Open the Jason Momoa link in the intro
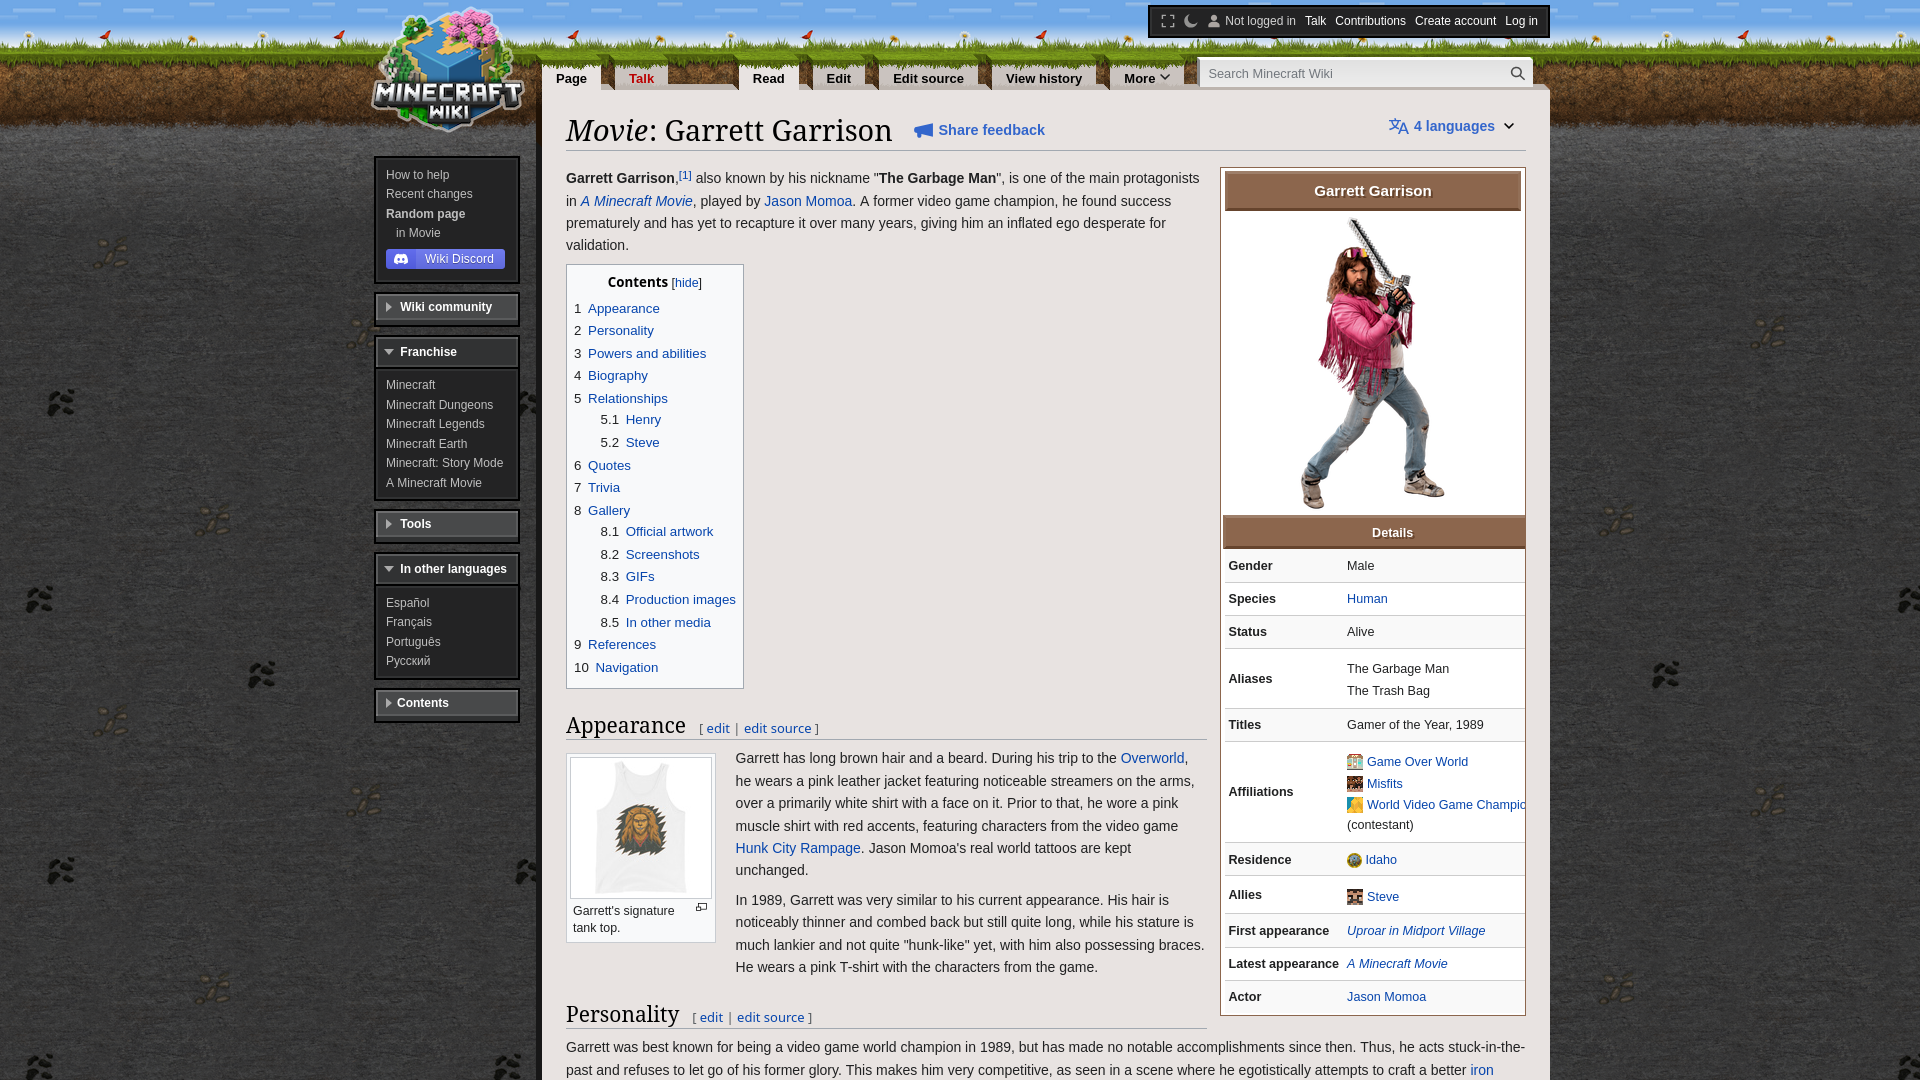The width and height of the screenshot is (1920, 1080). tap(808, 201)
